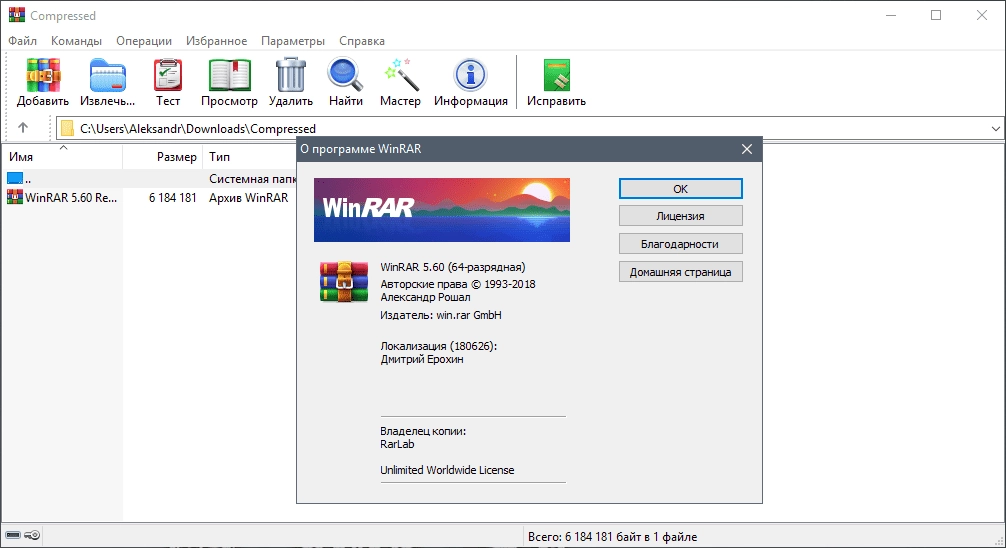Screen dimensions: 1006x548
Task: Open the Параметры menu
Action: pyautogui.click(x=293, y=40)
